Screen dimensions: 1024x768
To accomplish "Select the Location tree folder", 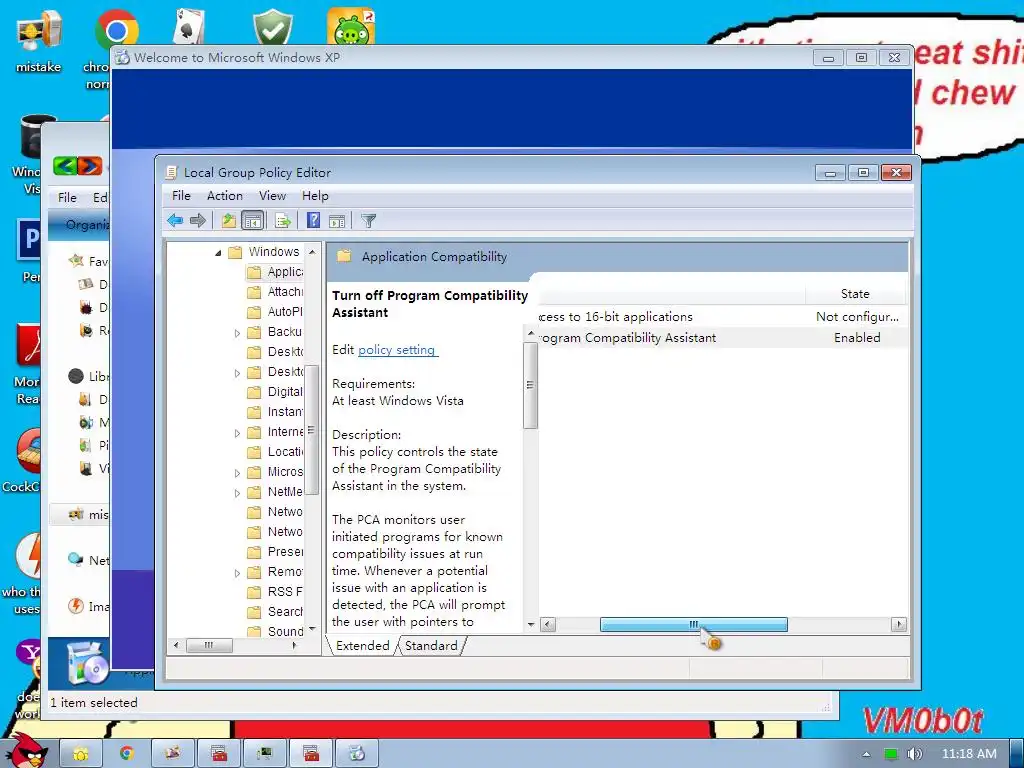I will pyautogui.click(x=275, y=452).
